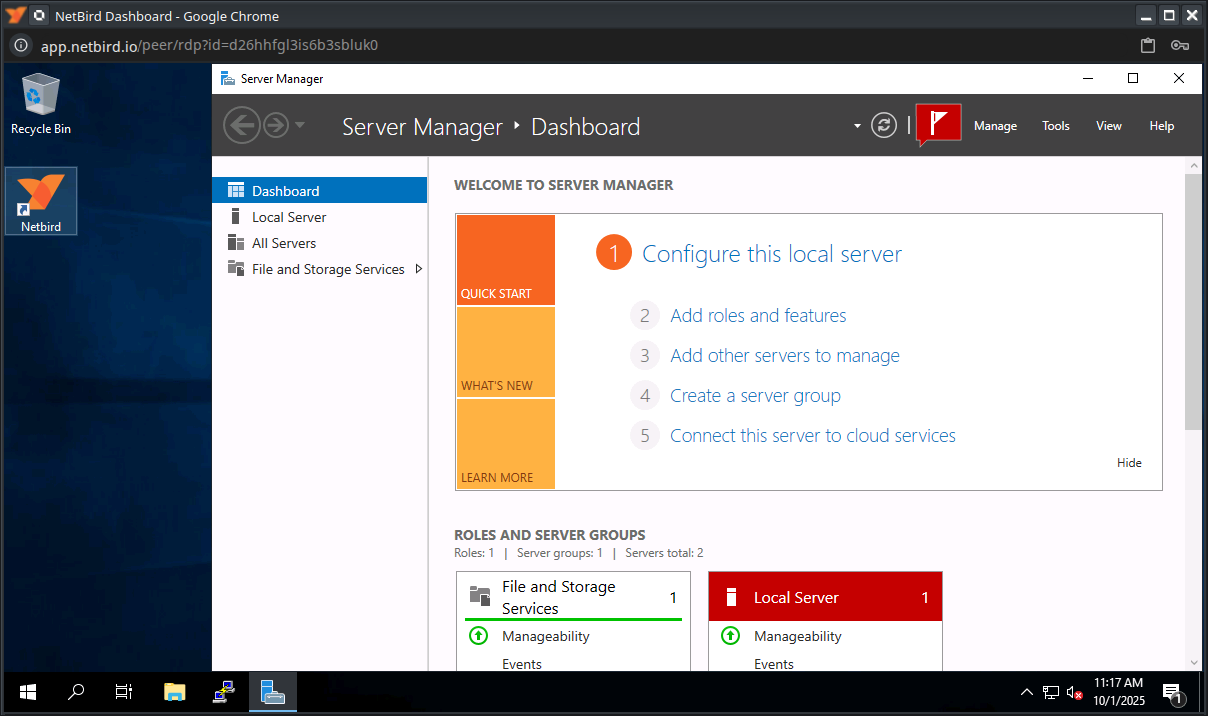This screenshot has height=716, width=1208.
Task: Click the dashboard vertical scrollbar
Action: [x=1192, y=300]
